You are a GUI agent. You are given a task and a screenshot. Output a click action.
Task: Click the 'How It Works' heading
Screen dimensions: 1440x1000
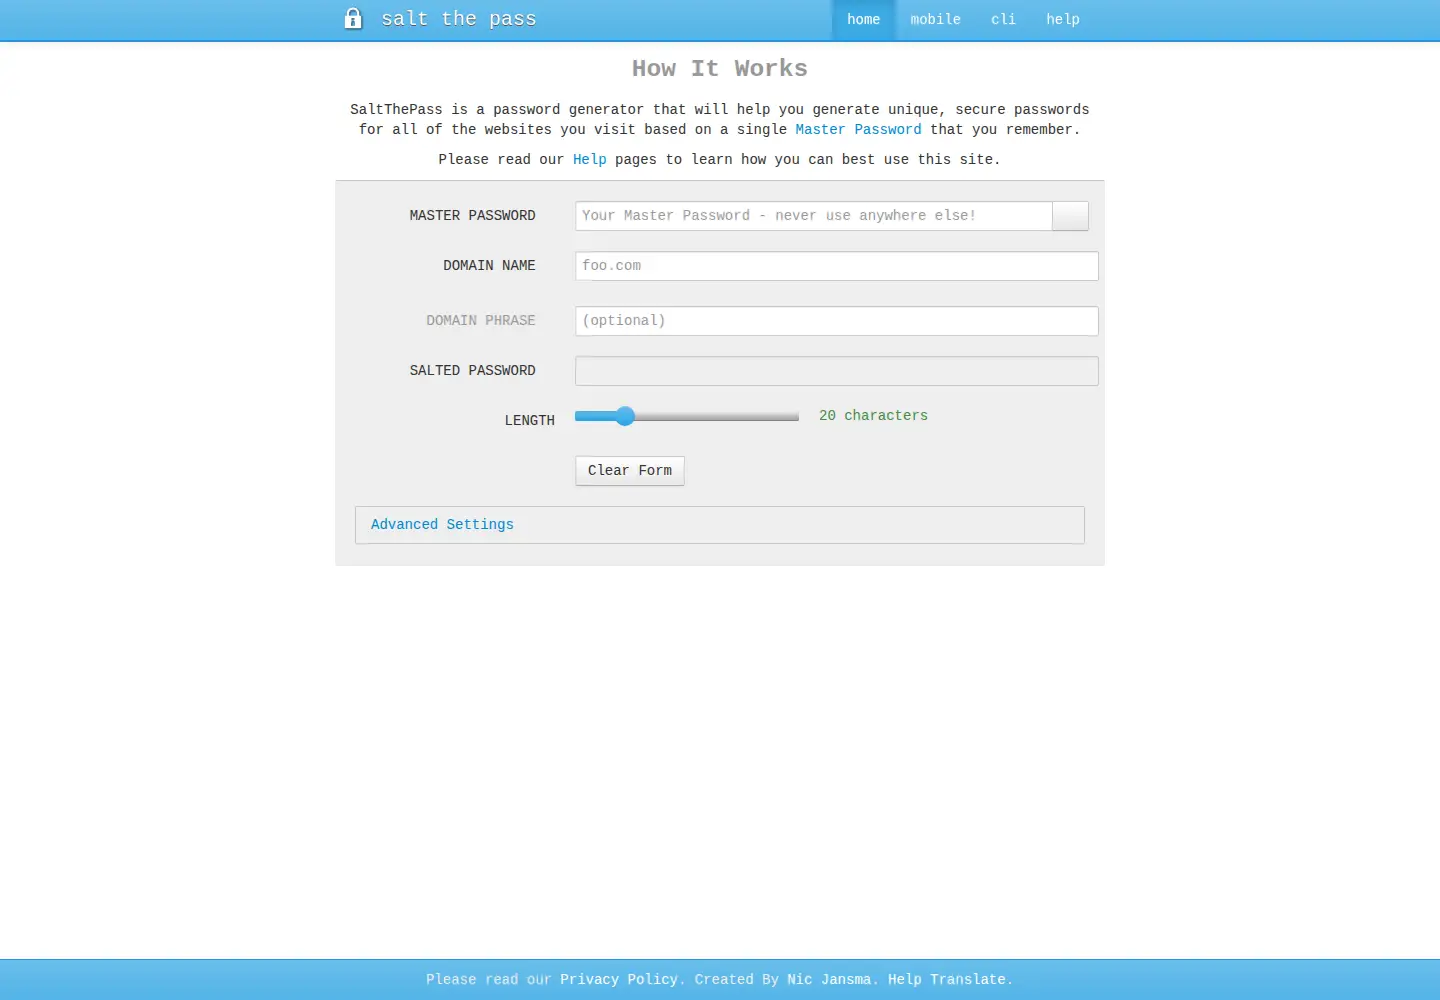click(720, 69)
